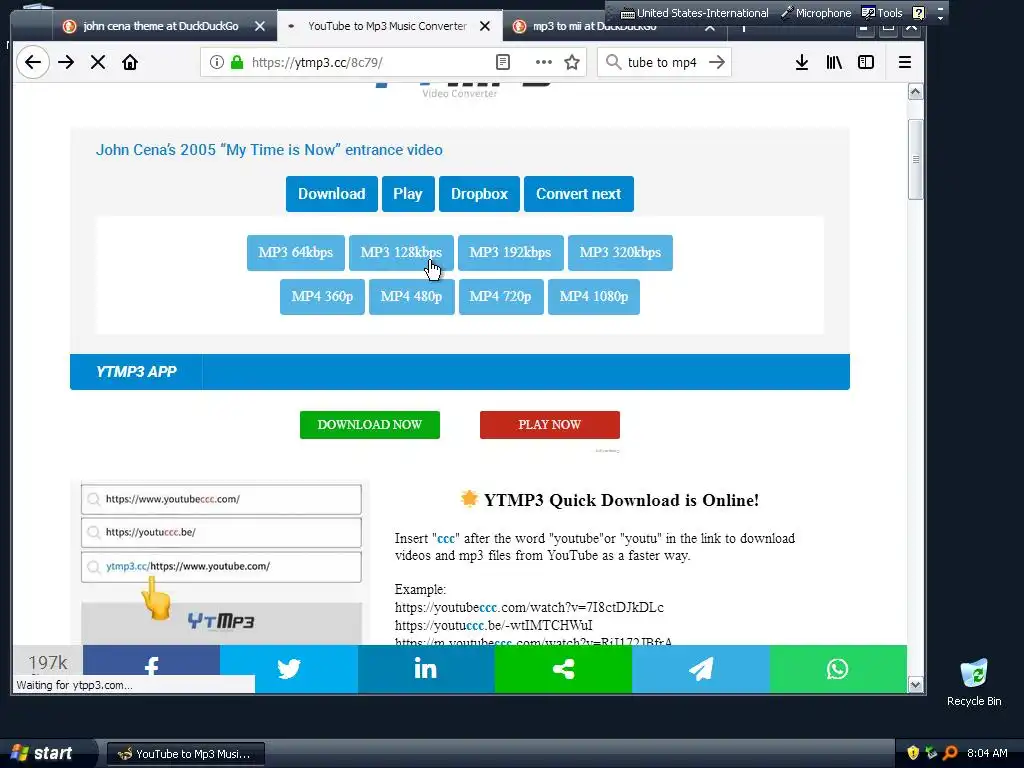This screenshot has width=1024, height=768.
Task: Open Tools on the language bar
Action: 882,12
